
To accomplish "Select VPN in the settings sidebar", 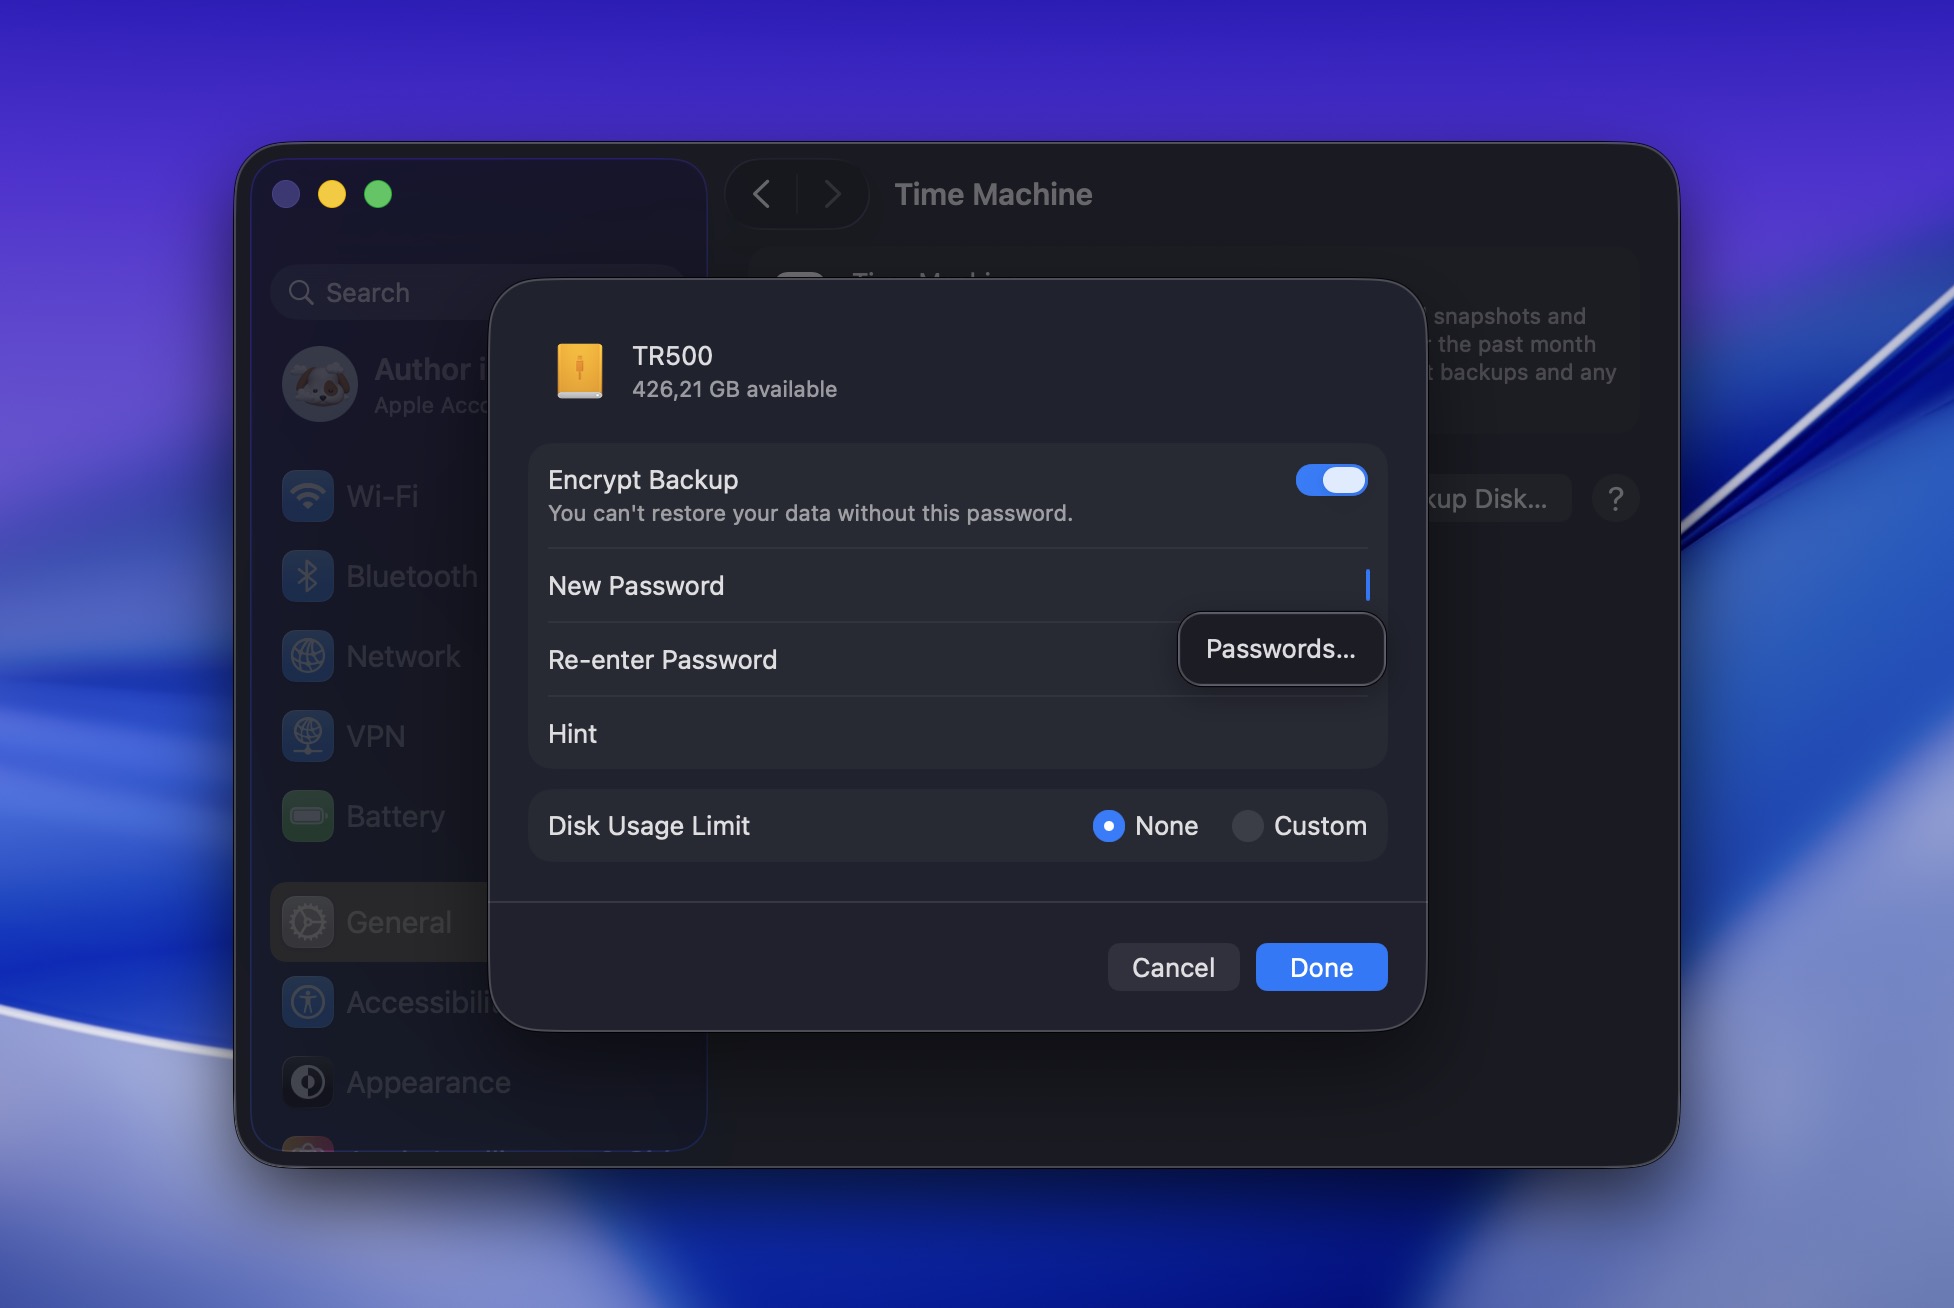I will (381, 736).
